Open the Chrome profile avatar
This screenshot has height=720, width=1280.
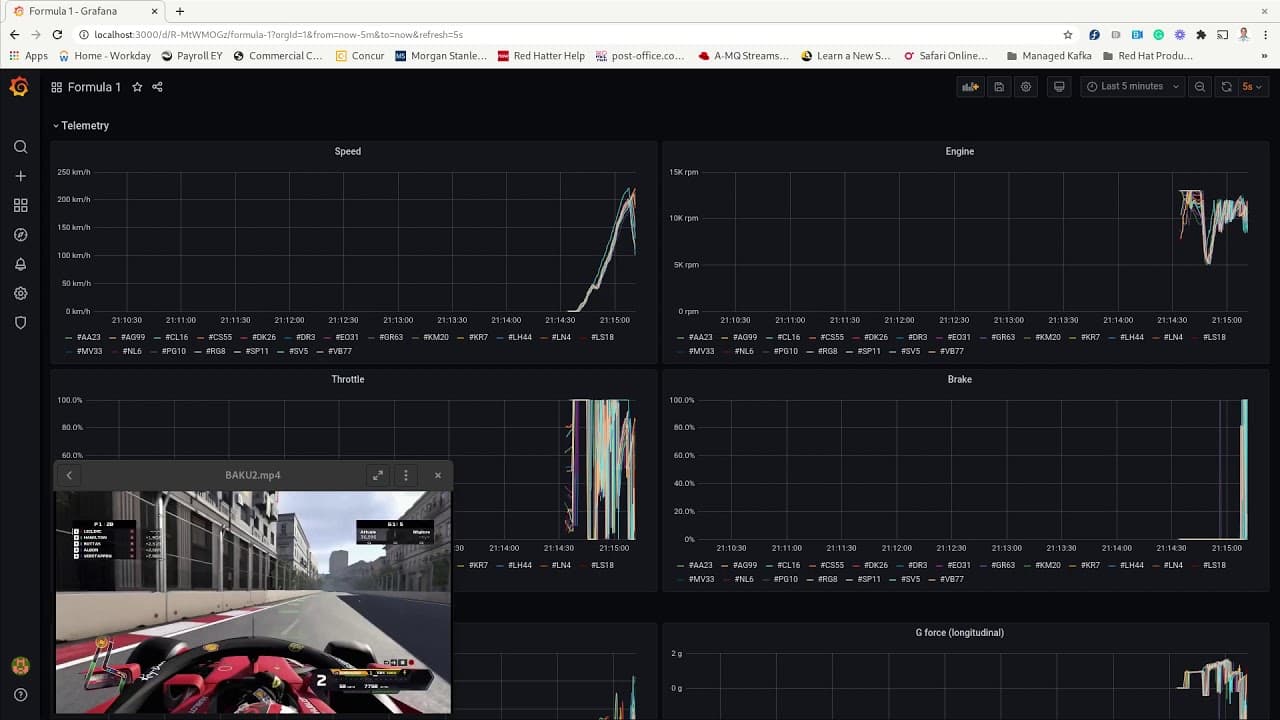[1244, 34]
